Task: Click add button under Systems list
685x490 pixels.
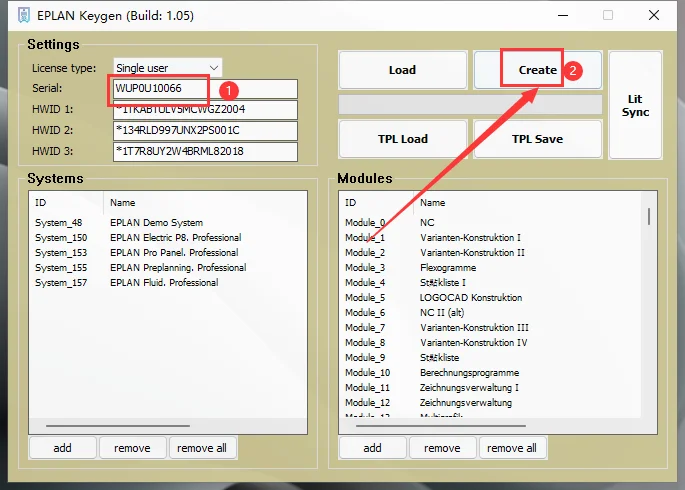Action: coord(62,448)
